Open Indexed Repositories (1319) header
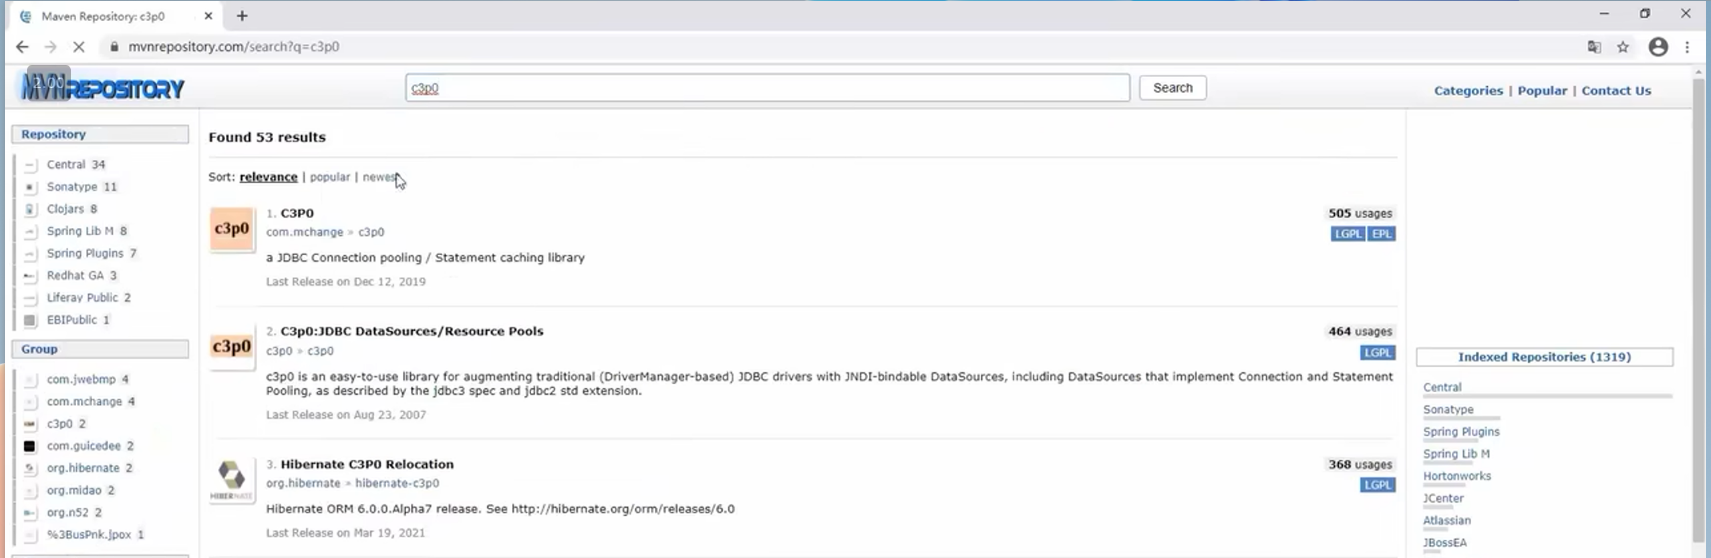The width and height of the screenshot is (1711, 558). pyautogui.click(x=1544, y=357)
